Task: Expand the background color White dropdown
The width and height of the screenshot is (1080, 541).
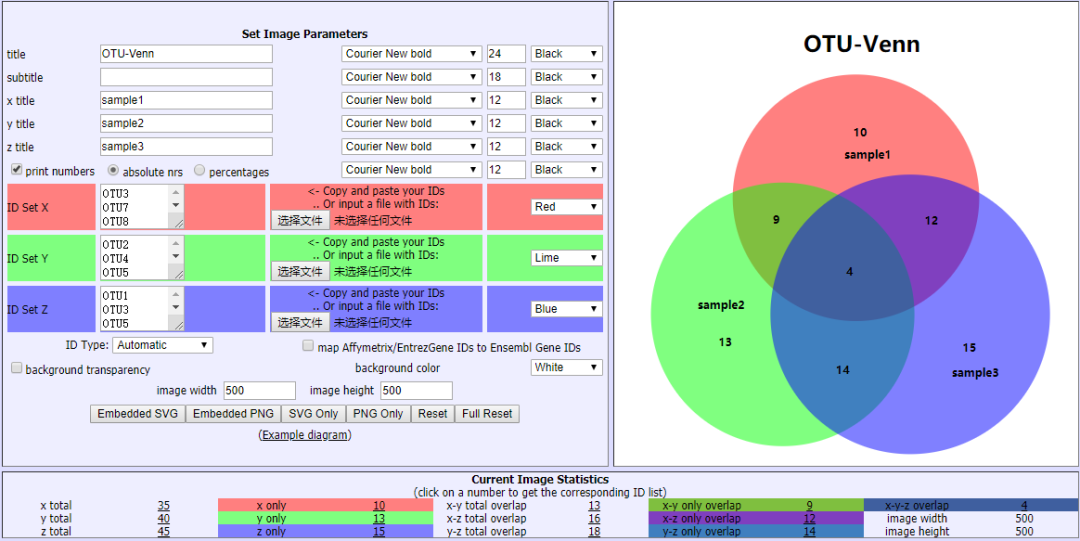Action: click(566, 367)
